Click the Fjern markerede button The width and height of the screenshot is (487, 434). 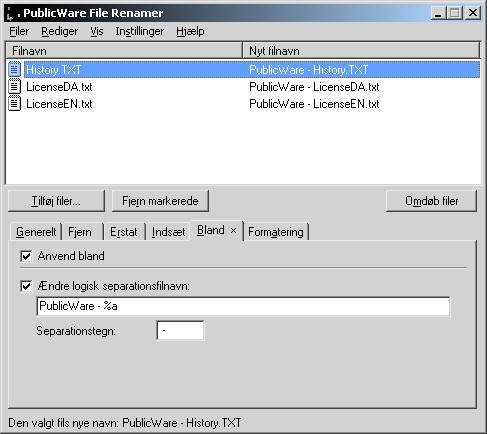pyautogui.click(x=160, y=201)
